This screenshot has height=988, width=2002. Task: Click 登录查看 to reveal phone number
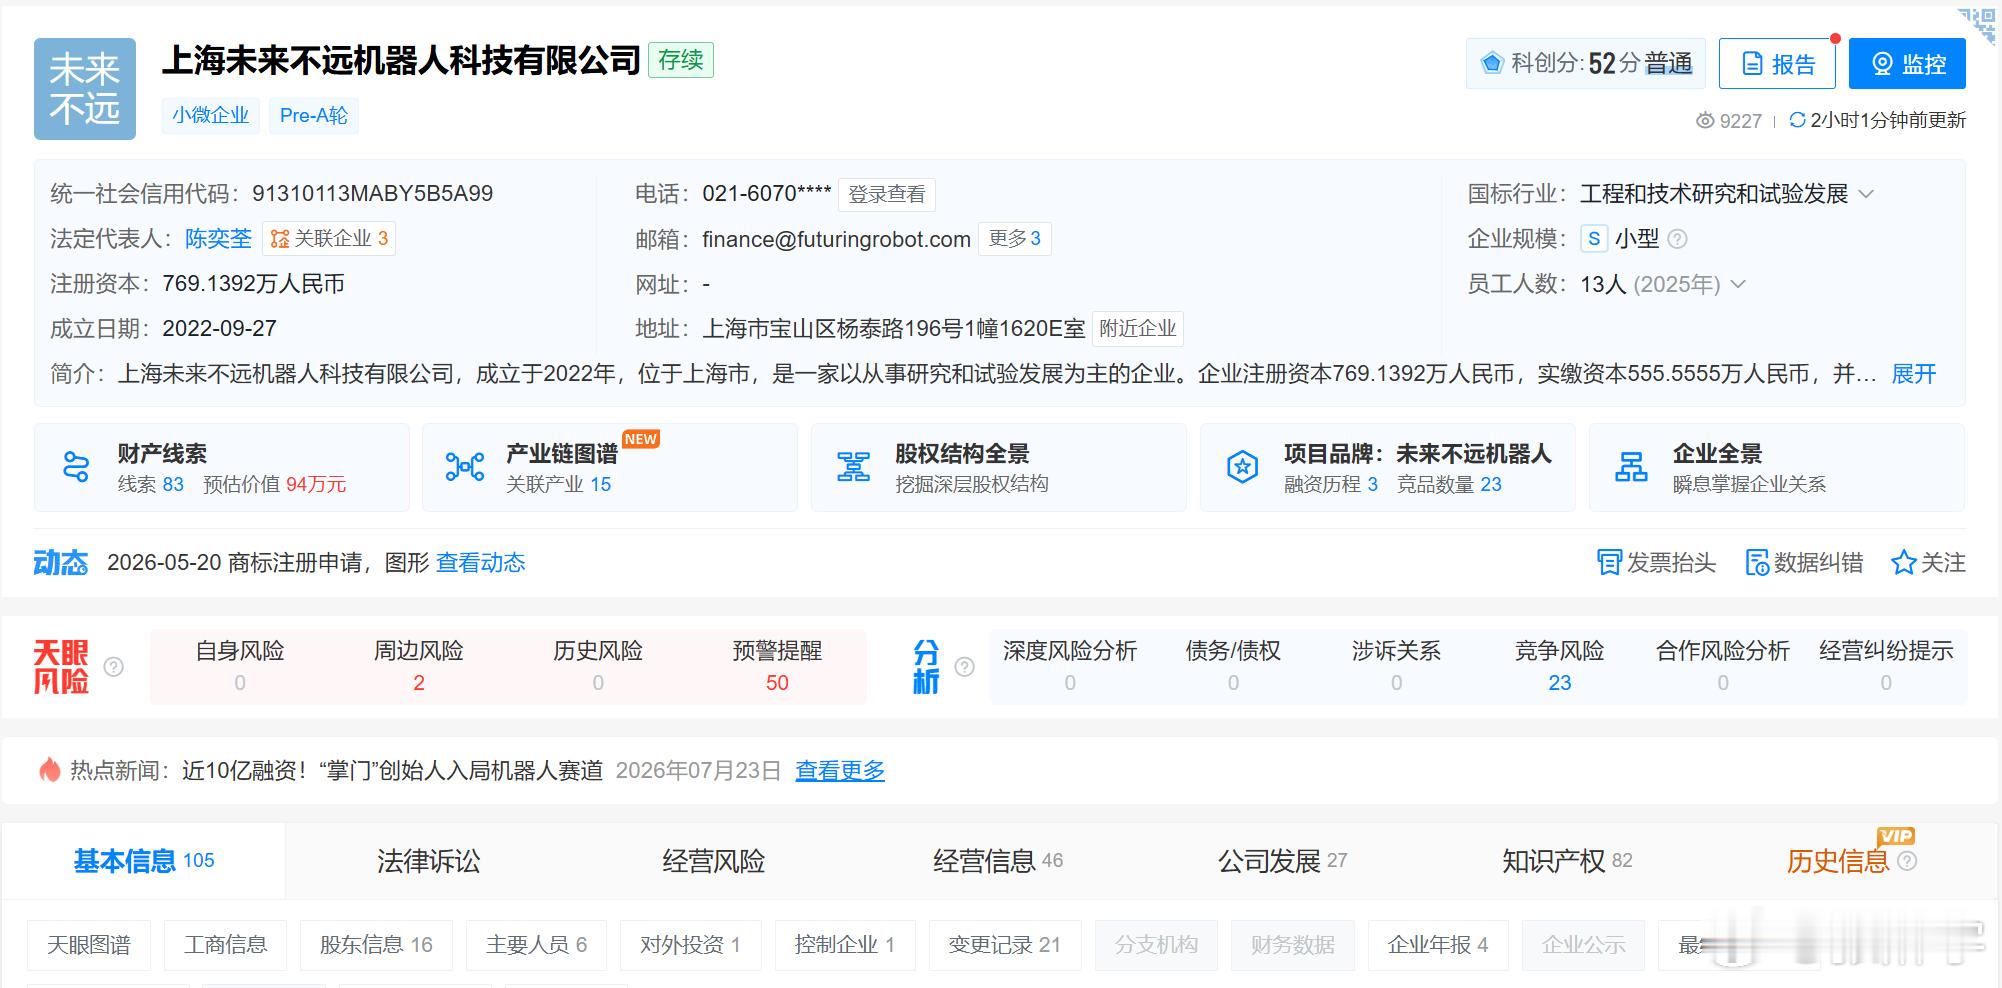click(887, 194)
